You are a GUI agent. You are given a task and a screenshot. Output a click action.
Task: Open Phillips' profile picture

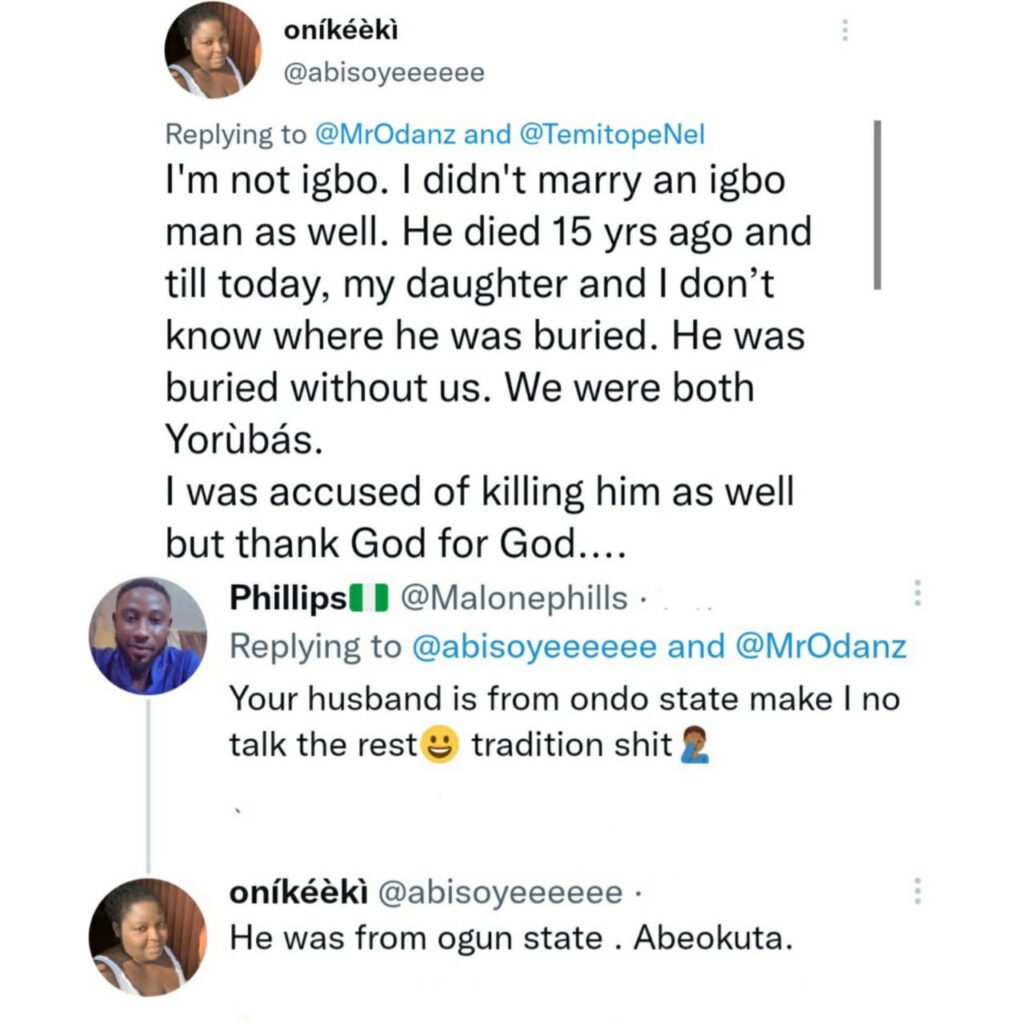click(x=148, y=636)
